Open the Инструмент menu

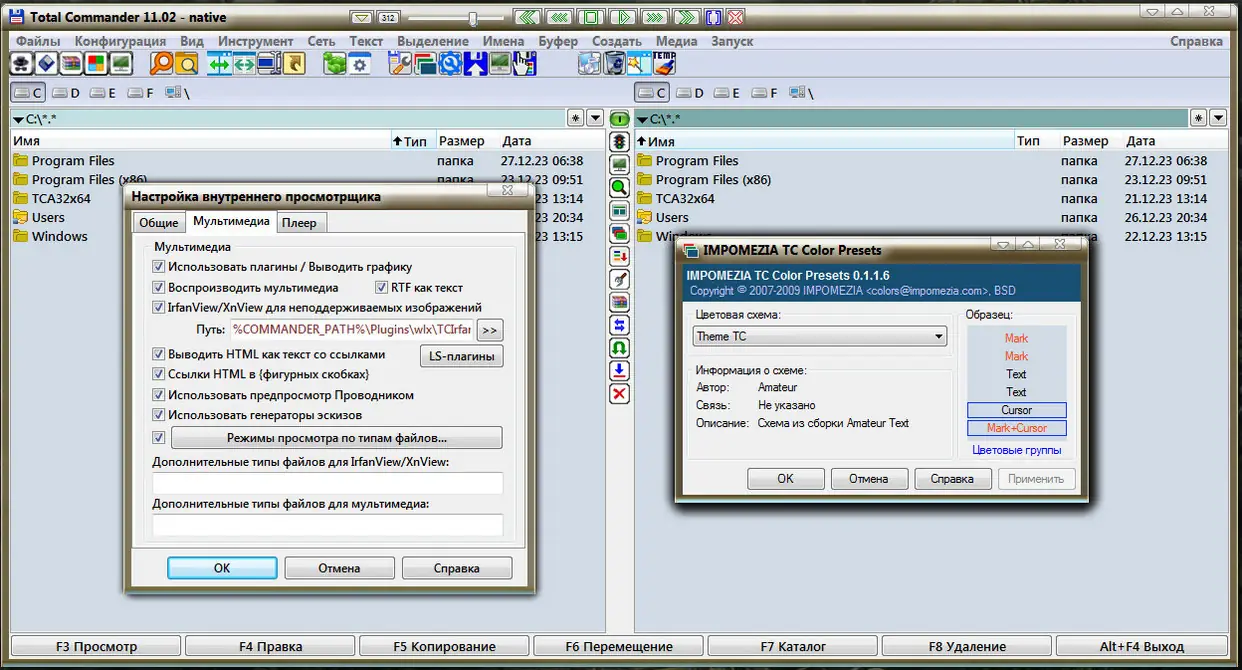pyautogui.click(x=256, y=41)
